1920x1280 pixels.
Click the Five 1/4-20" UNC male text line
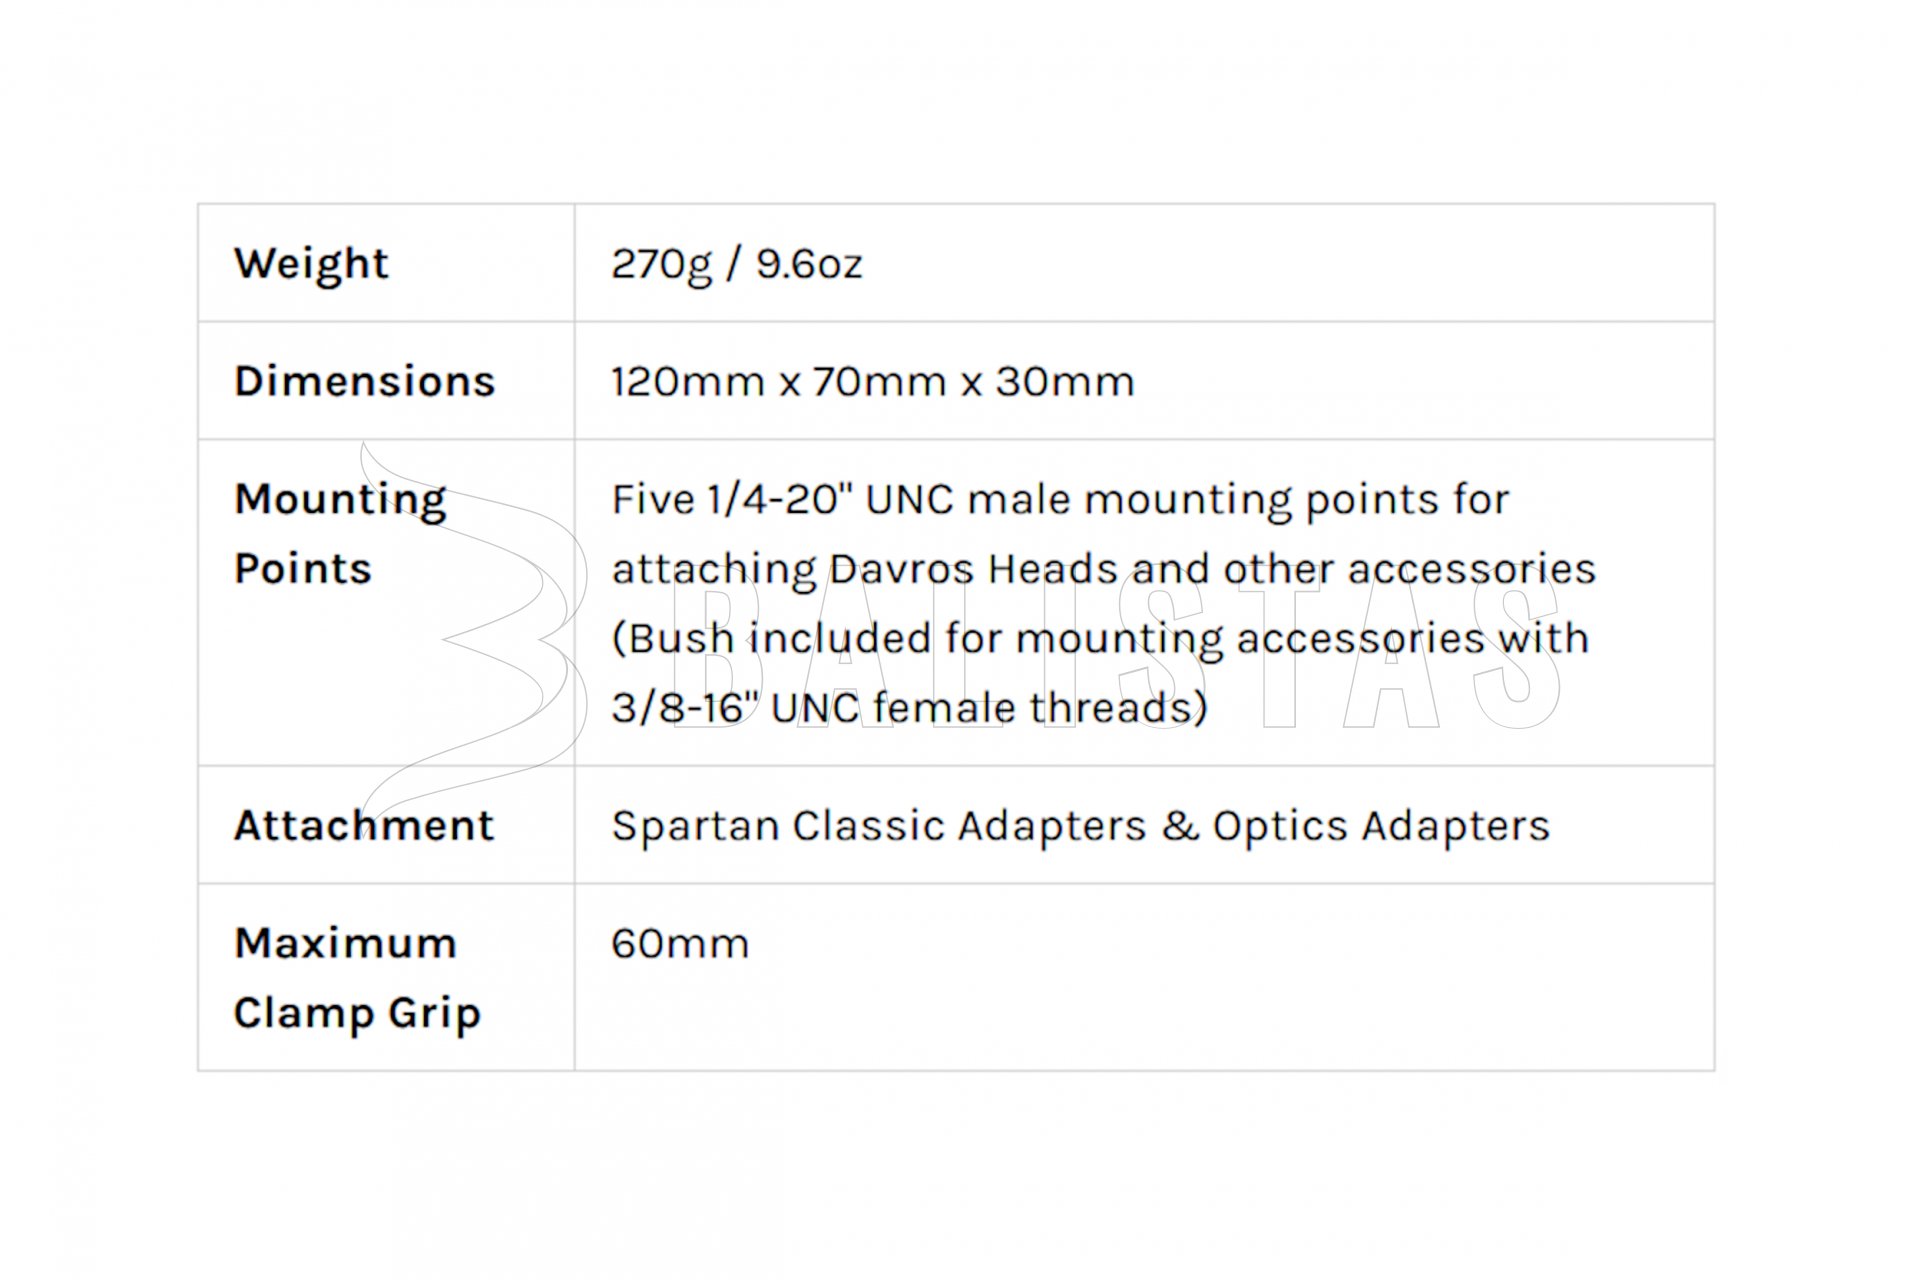[x=1060, y=500]
